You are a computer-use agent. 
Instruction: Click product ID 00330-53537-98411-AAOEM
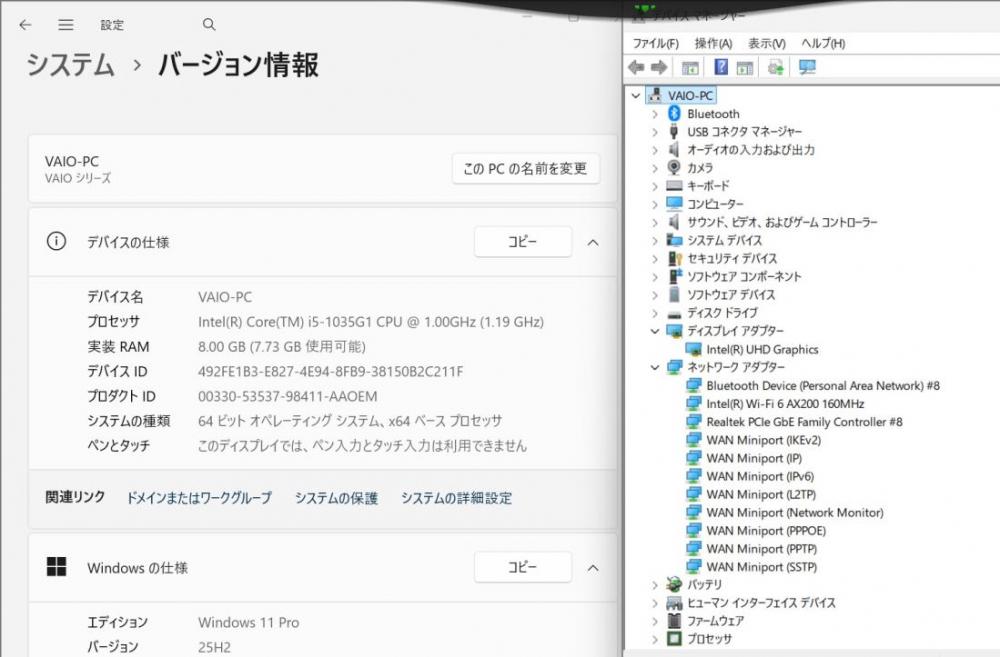[288, 396]
